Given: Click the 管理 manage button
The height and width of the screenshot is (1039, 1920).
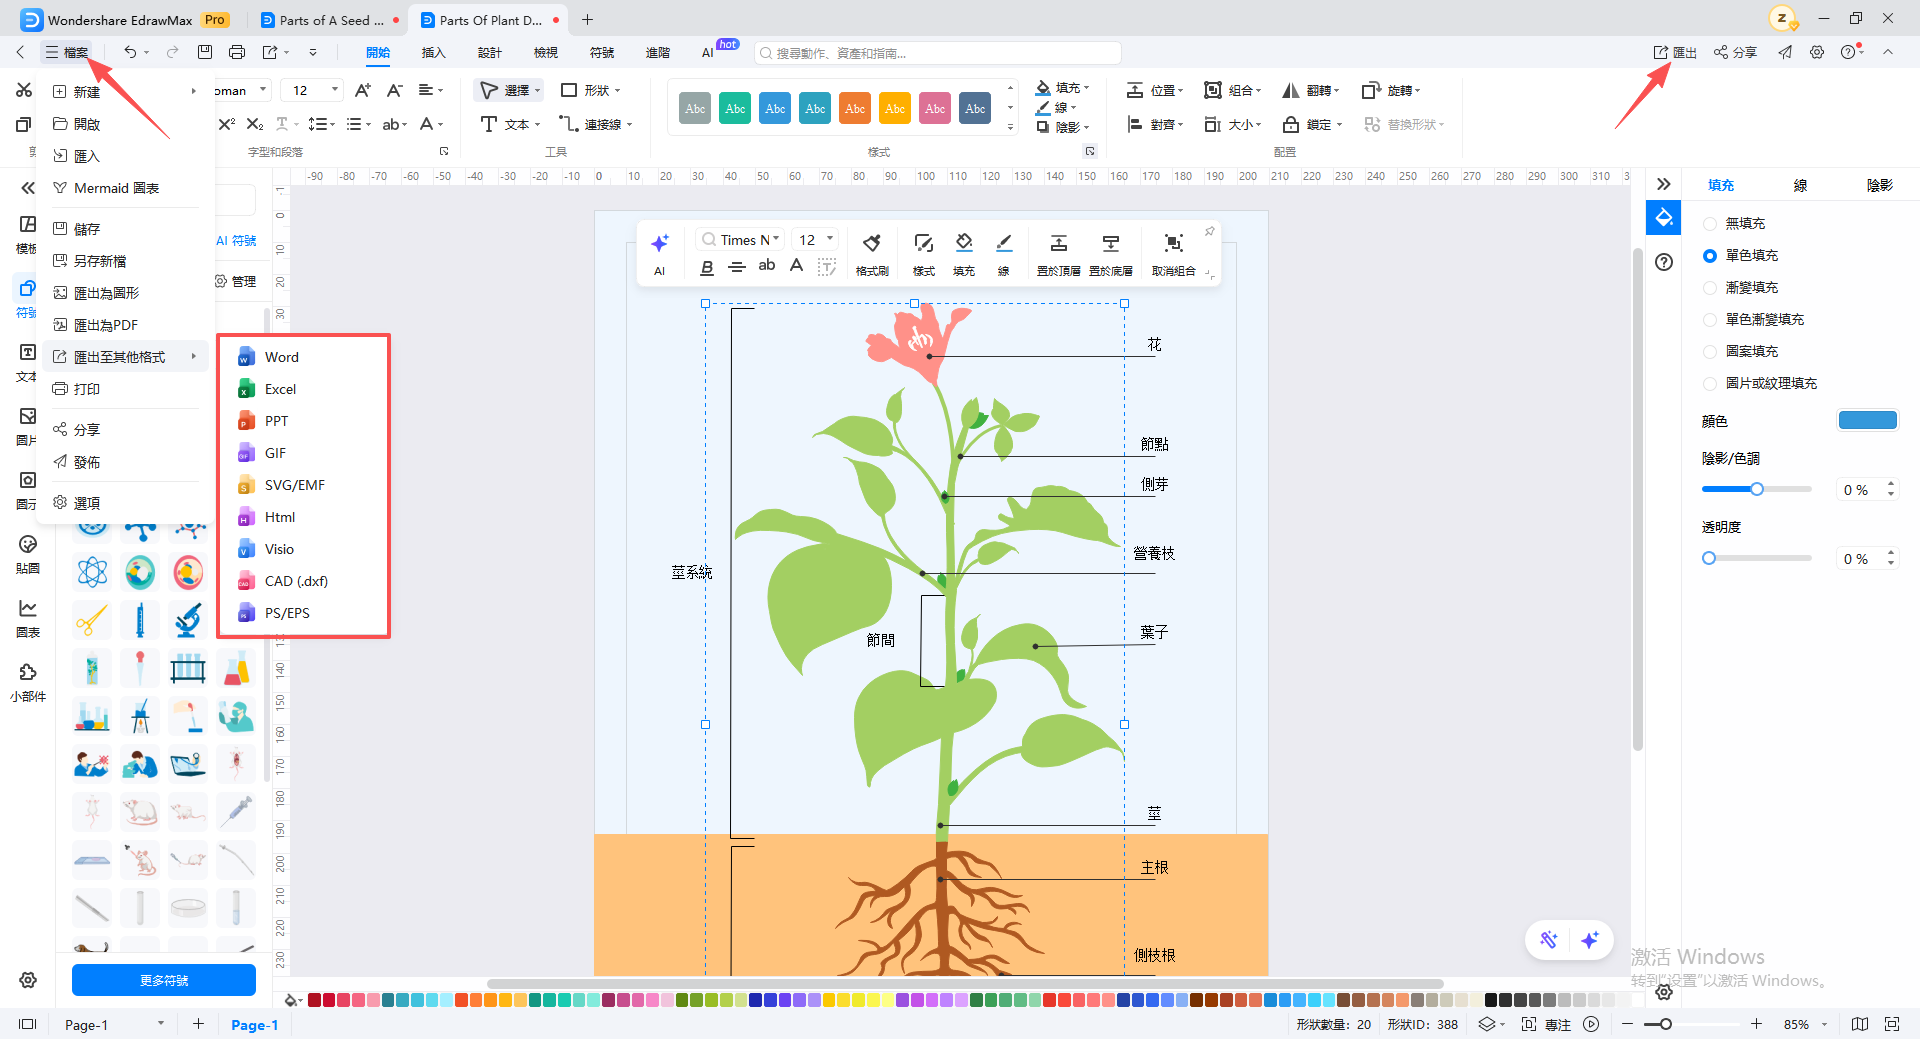Looking at the screenshot, I should tap(236, 282).
